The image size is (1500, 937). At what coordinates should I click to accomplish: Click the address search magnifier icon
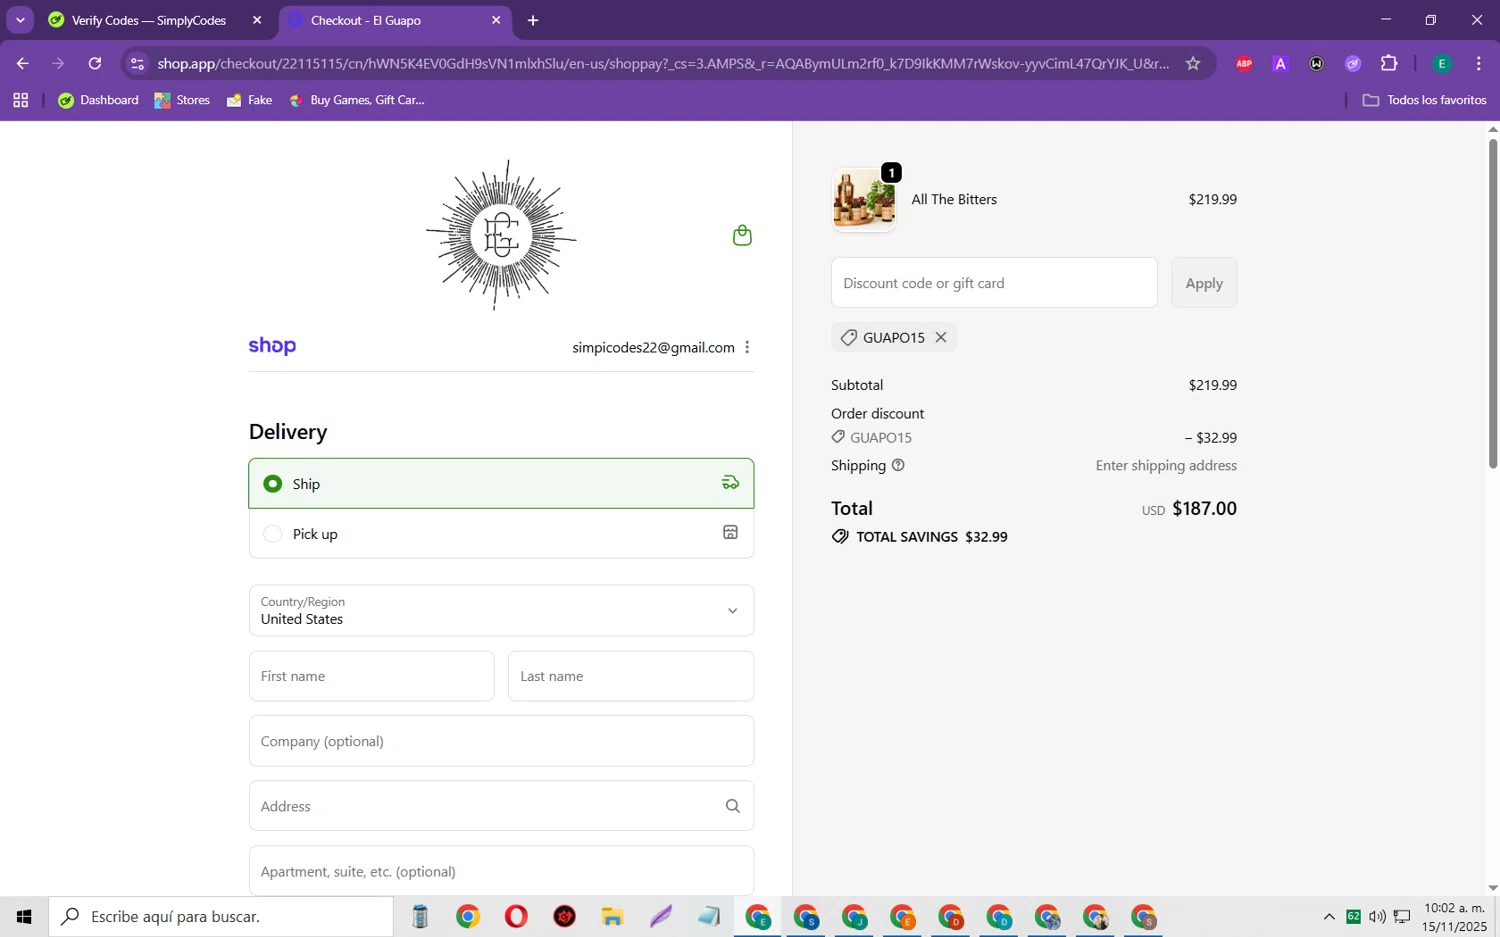point(732,806)
